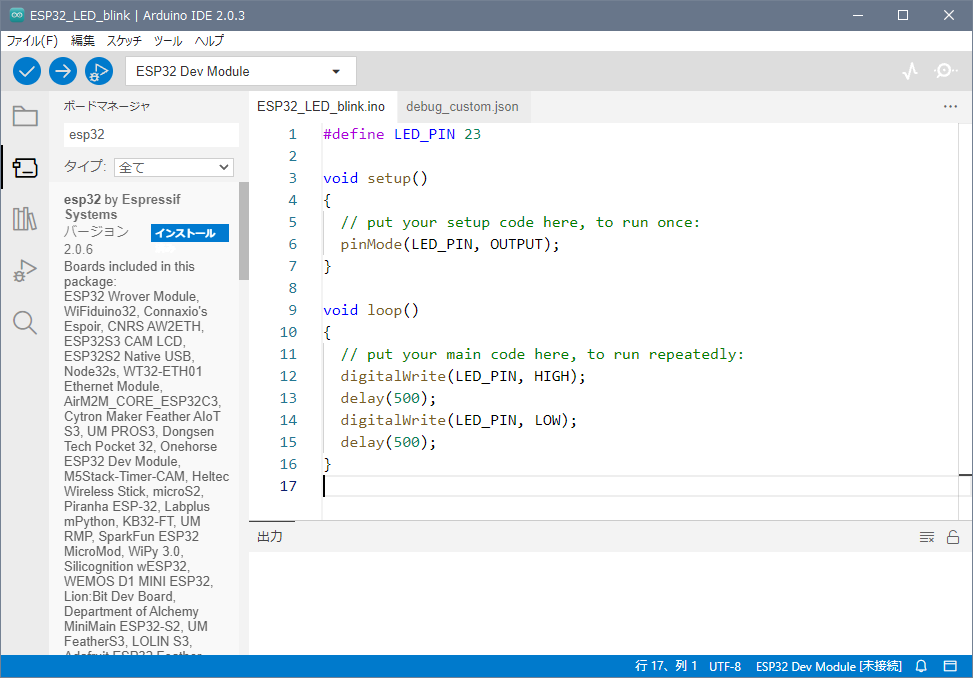The height and width of the screenshot is (678, 973).
Task: Click the esp32 by Espressif Systems title
Action: pos(122,207)
